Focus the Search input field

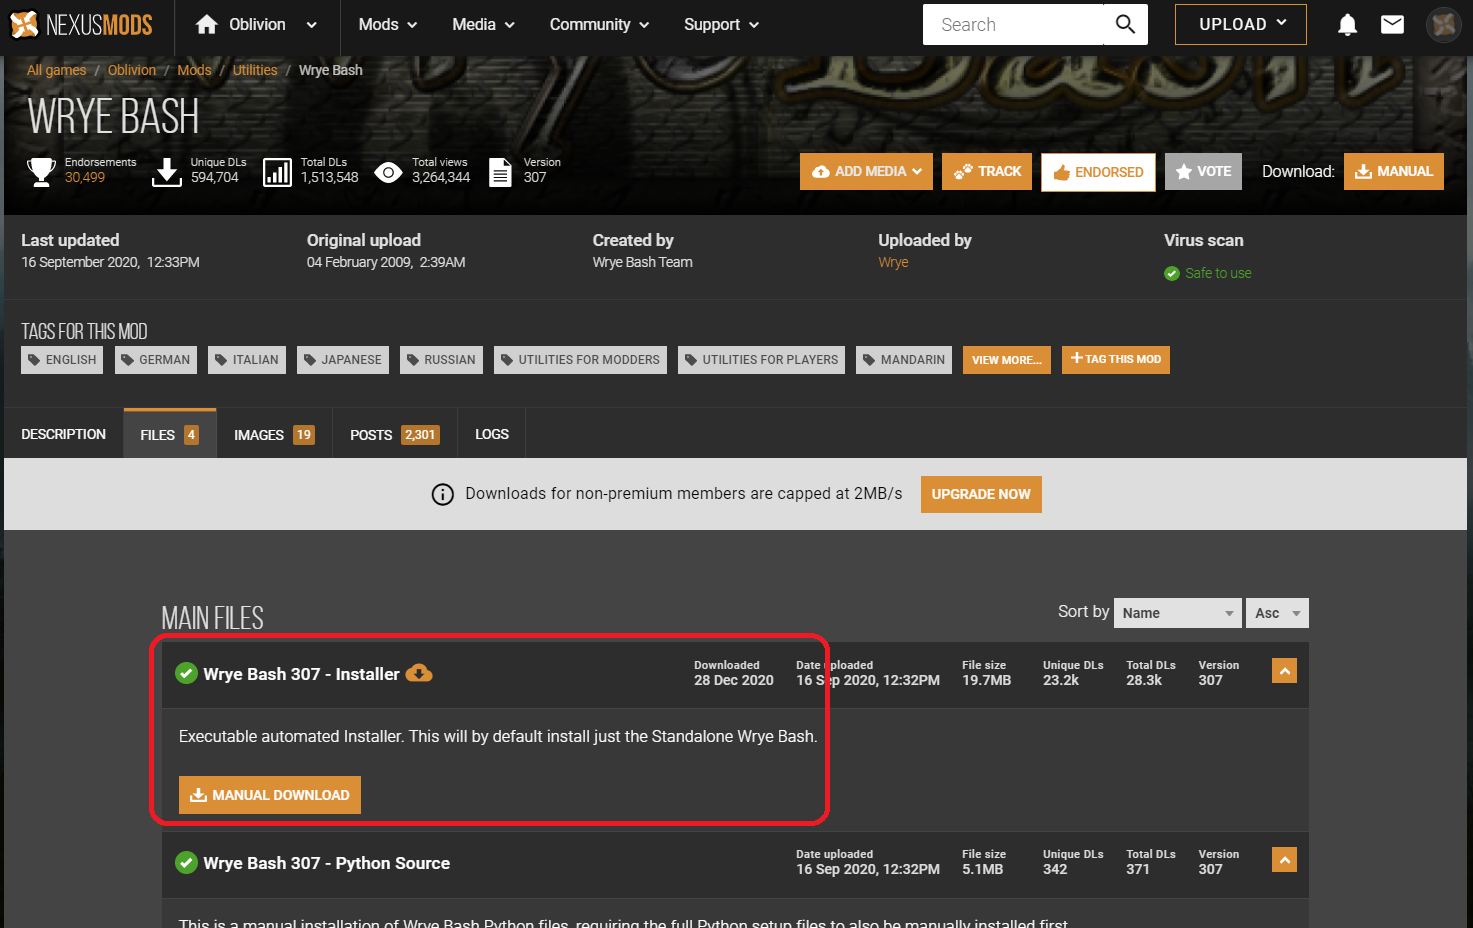1013,24
